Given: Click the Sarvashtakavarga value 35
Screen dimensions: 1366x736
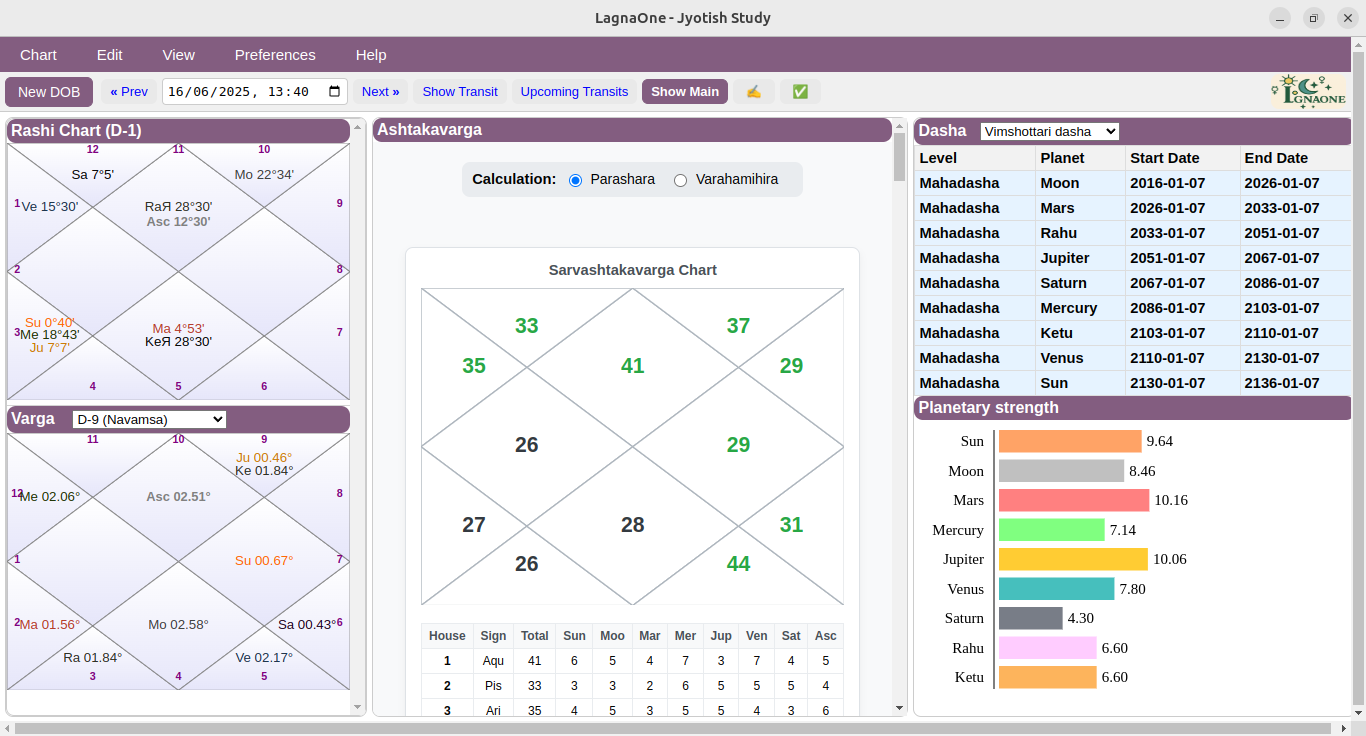Looking at the screenshot, I should point(474,366).
